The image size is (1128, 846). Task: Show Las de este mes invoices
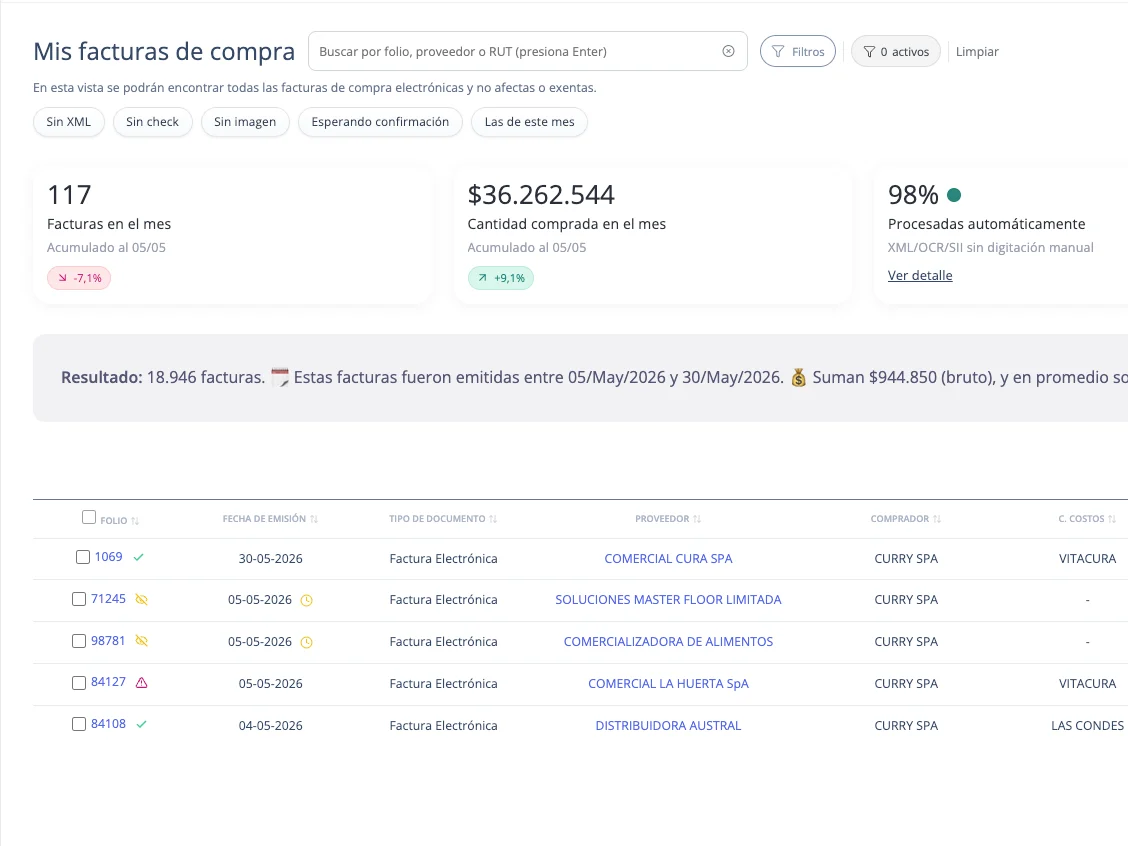coord(529,122)
